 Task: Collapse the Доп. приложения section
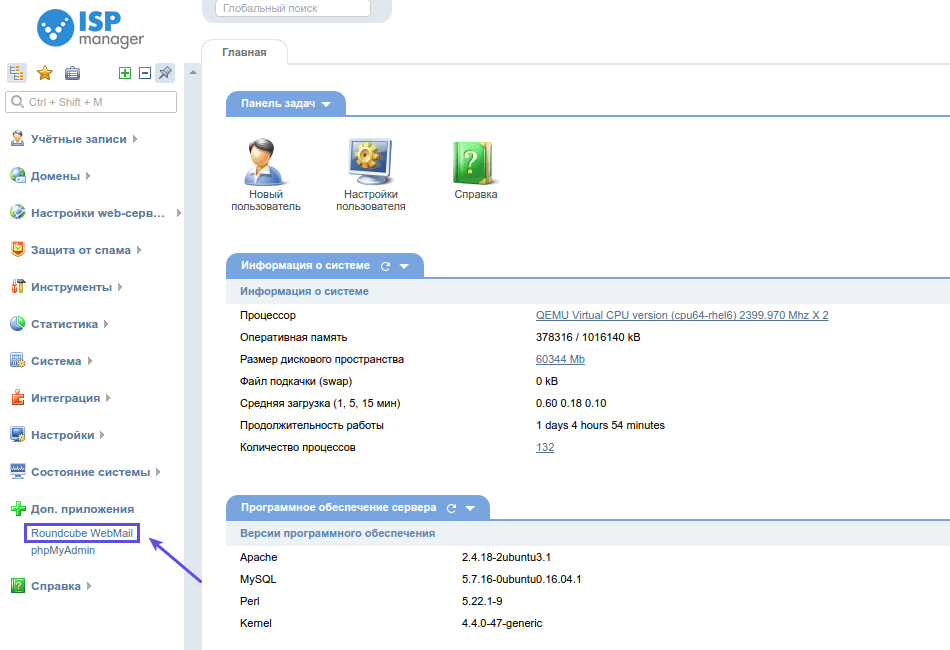(x=82, y=509)
